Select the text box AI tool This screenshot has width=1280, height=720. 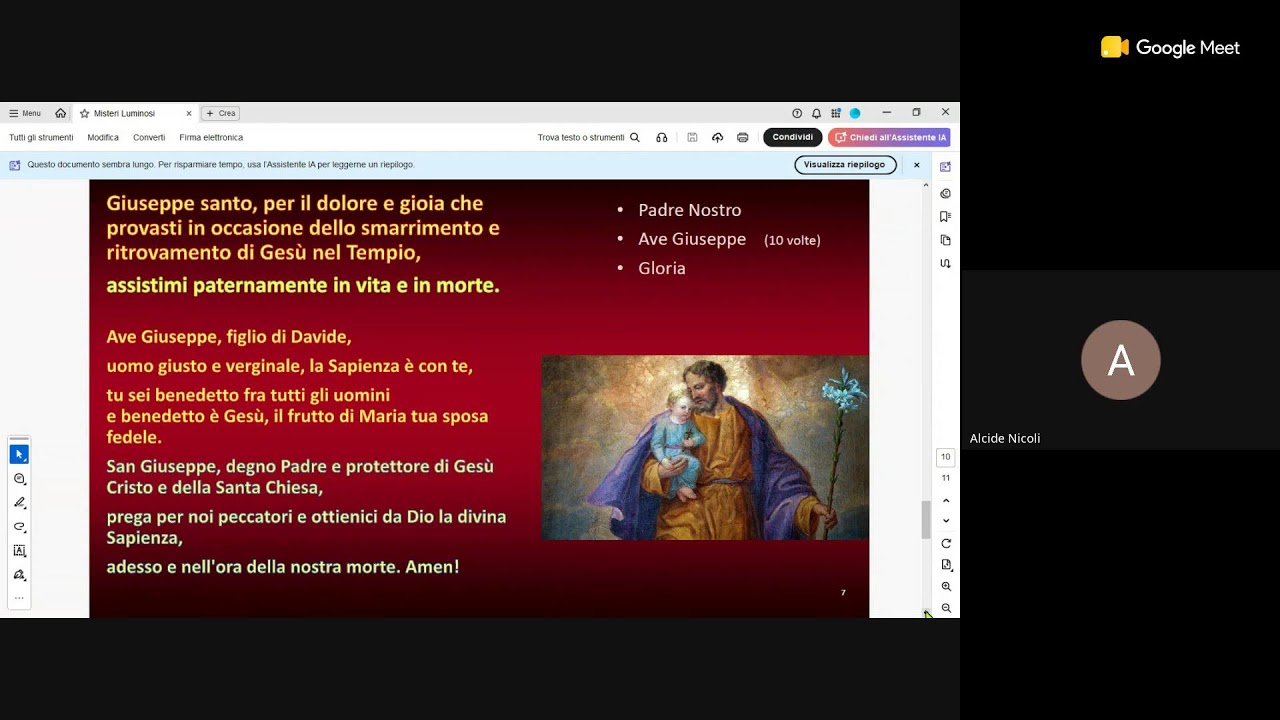coord(19,551)
